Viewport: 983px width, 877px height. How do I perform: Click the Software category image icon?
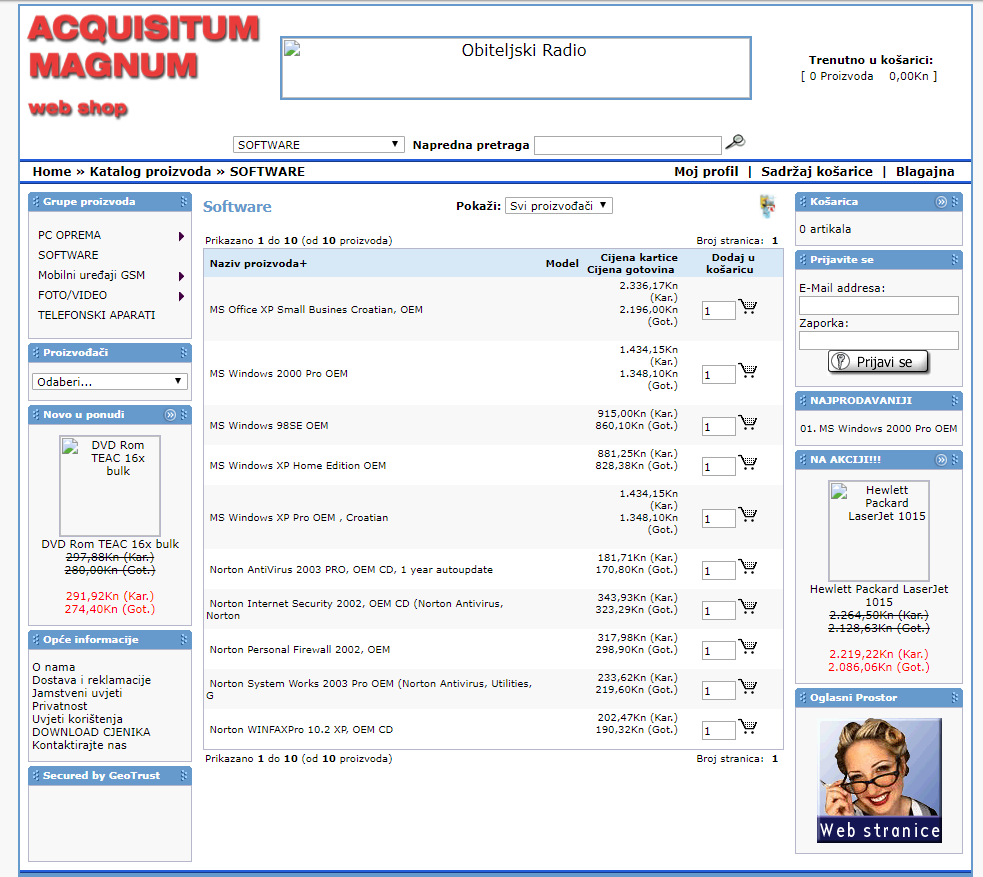(767, 207)
